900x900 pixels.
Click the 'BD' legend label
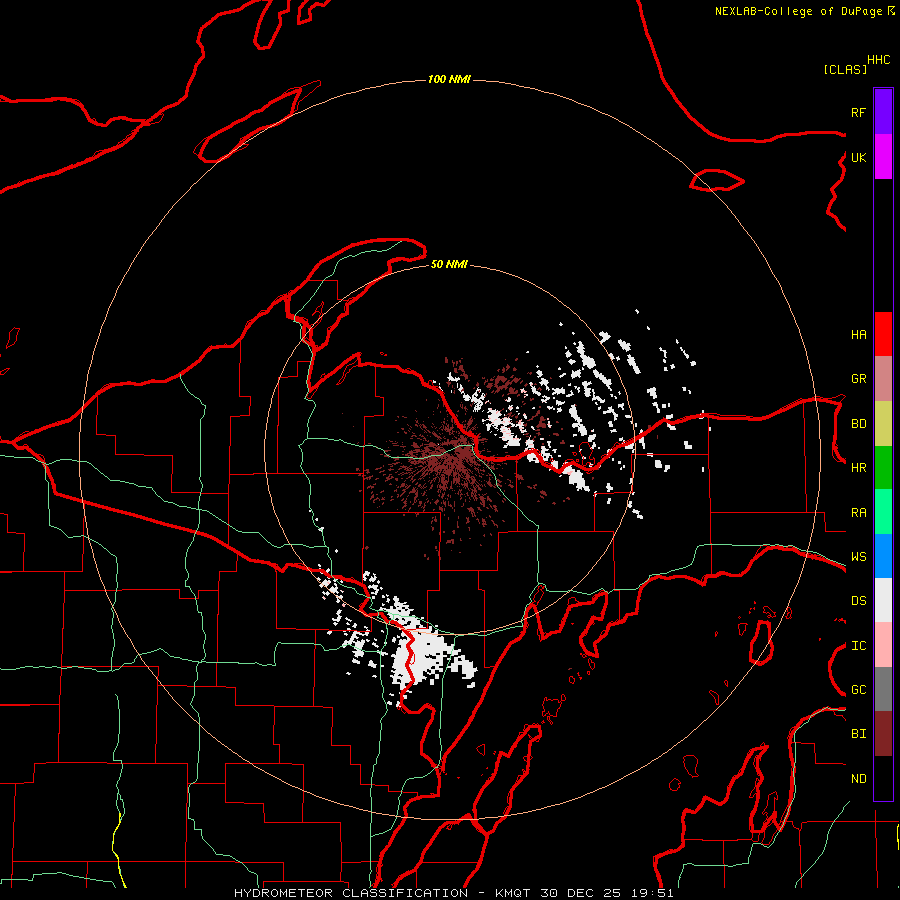[858, 424]
